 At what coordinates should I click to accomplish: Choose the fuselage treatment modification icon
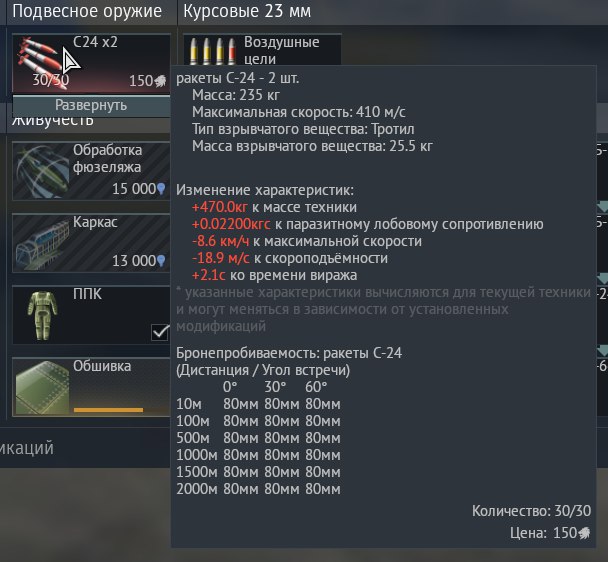[42, 171]
